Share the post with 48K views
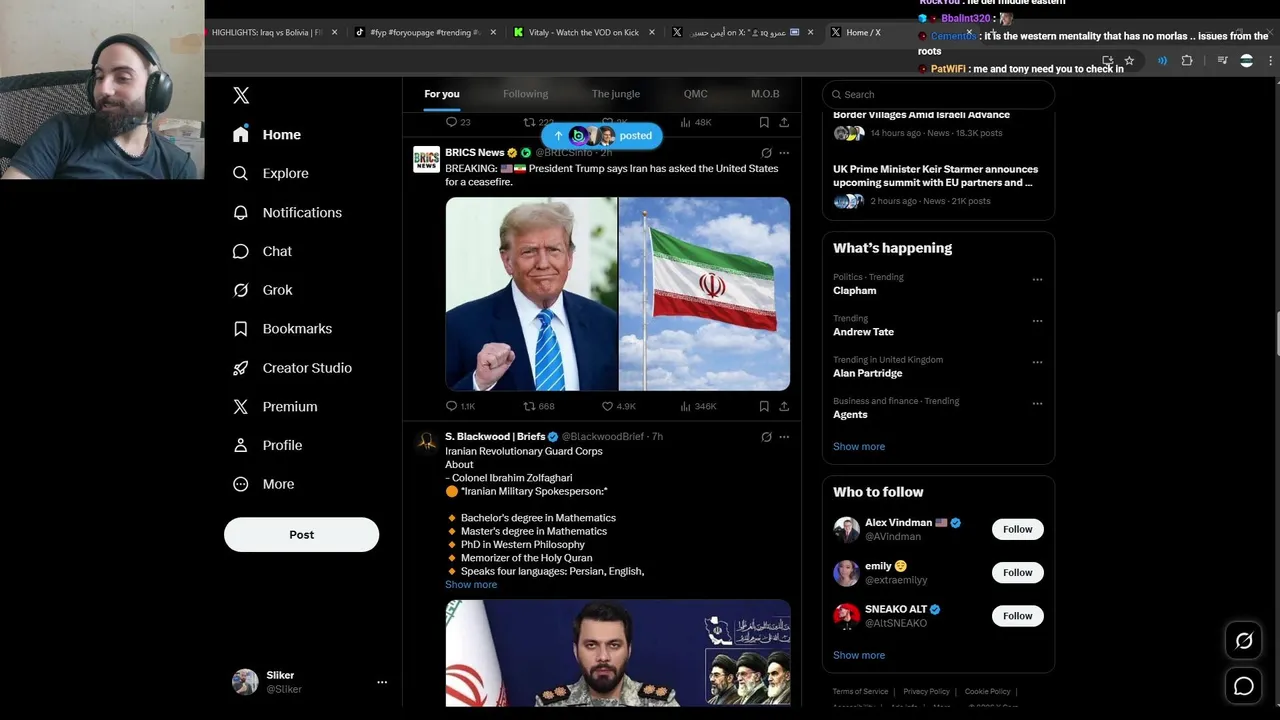 tap(784, 122)
